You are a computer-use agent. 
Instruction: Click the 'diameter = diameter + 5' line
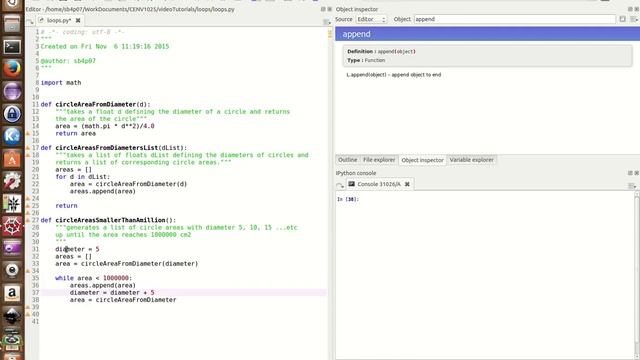112,293
